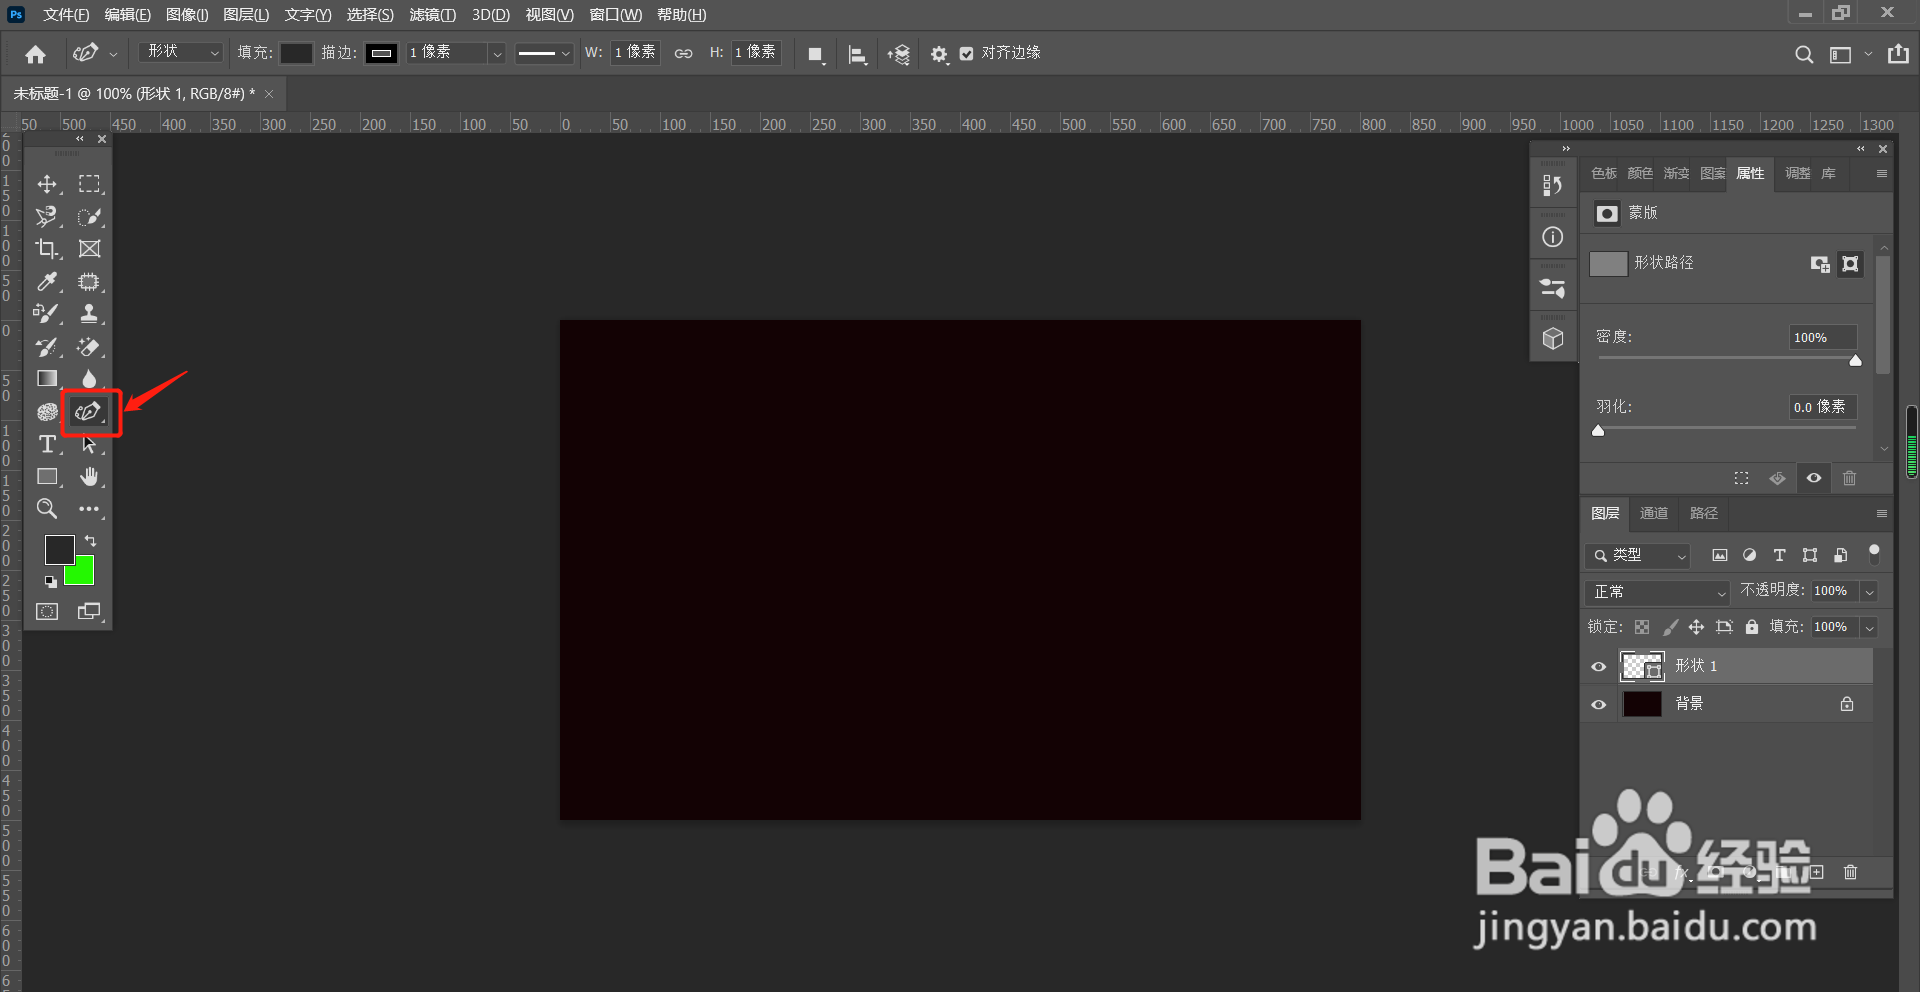Toggle mask visibility eye in Properties panel
The height and width of the screenshot is (992, 1920).
[x=1813, y=478]
